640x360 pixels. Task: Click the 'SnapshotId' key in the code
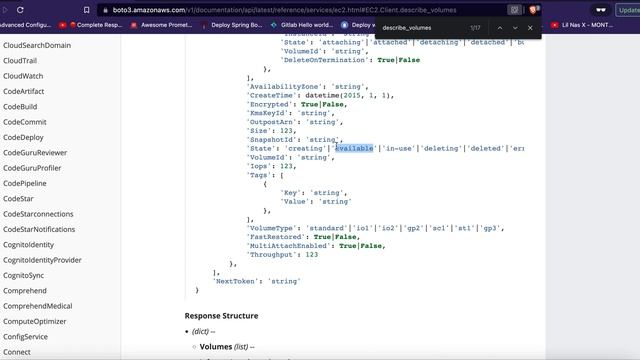point(271,140)
